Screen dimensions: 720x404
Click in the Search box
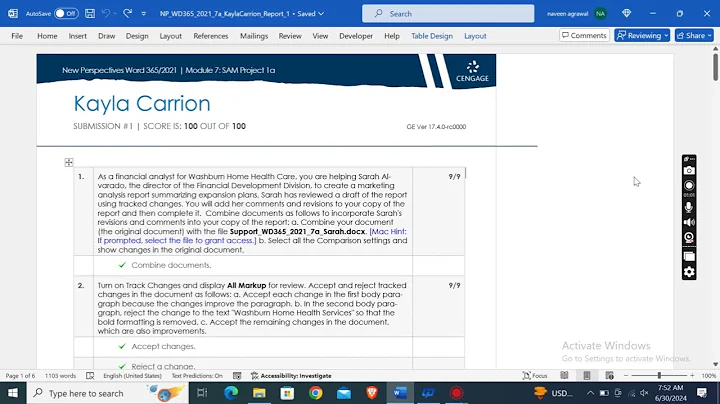[448, 14]
